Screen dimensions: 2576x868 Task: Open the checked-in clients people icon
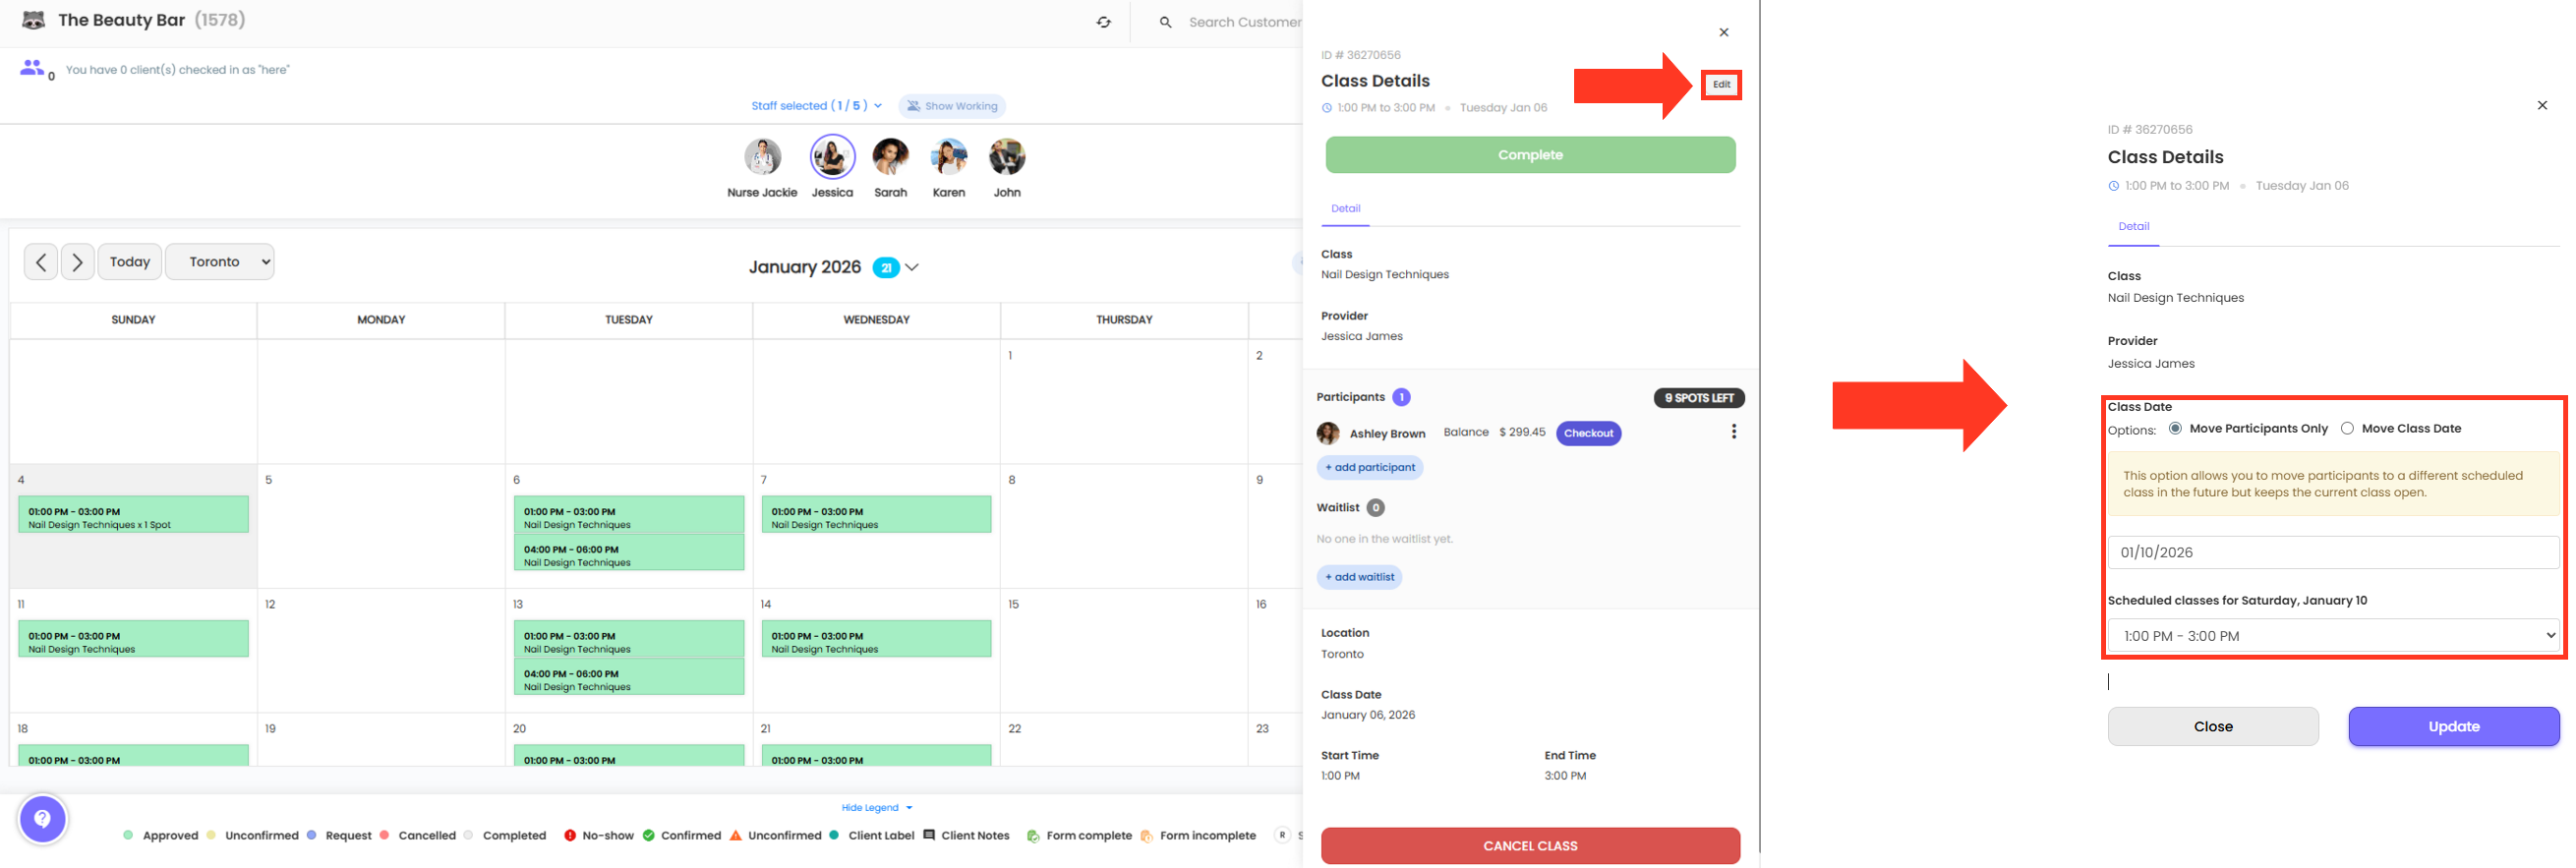pos(32,67)
